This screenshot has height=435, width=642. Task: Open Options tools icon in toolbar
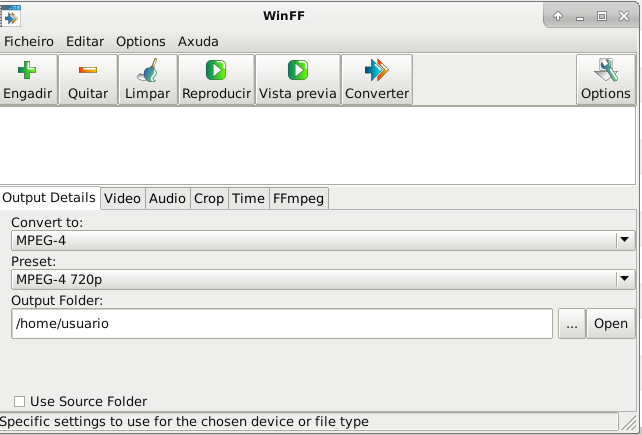click(605, 71)
